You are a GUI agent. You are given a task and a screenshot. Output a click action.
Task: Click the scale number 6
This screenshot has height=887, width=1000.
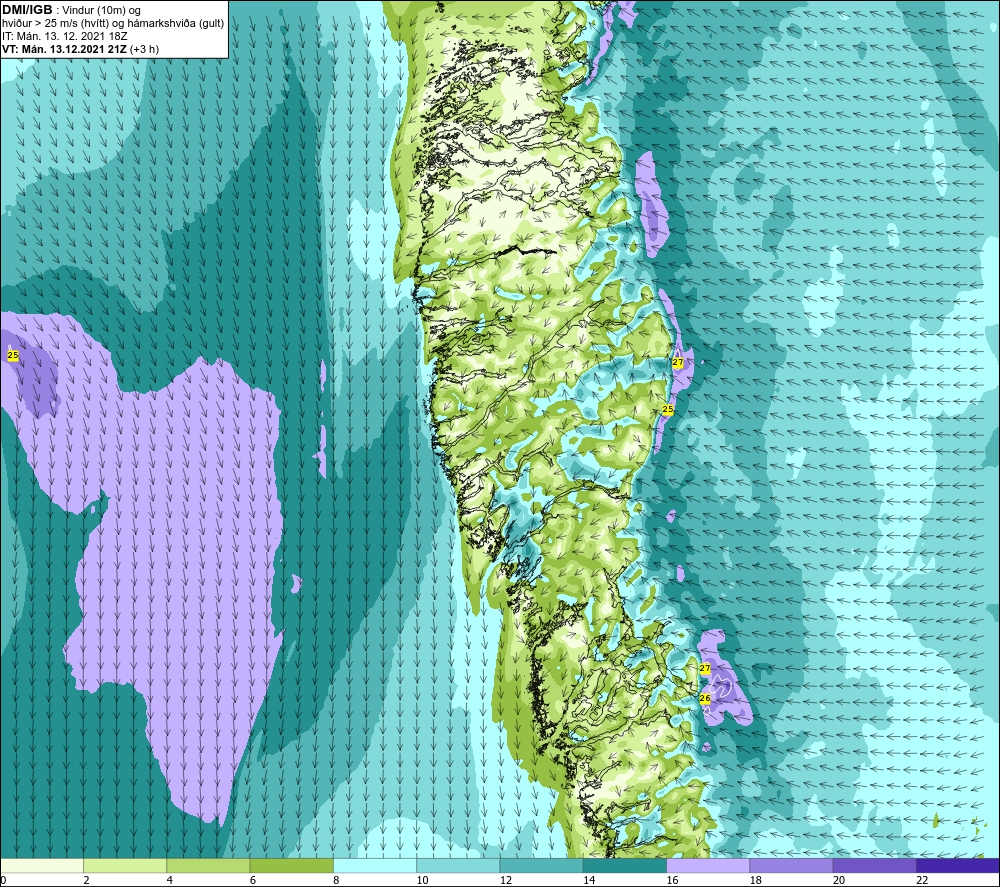click(253, 881)
